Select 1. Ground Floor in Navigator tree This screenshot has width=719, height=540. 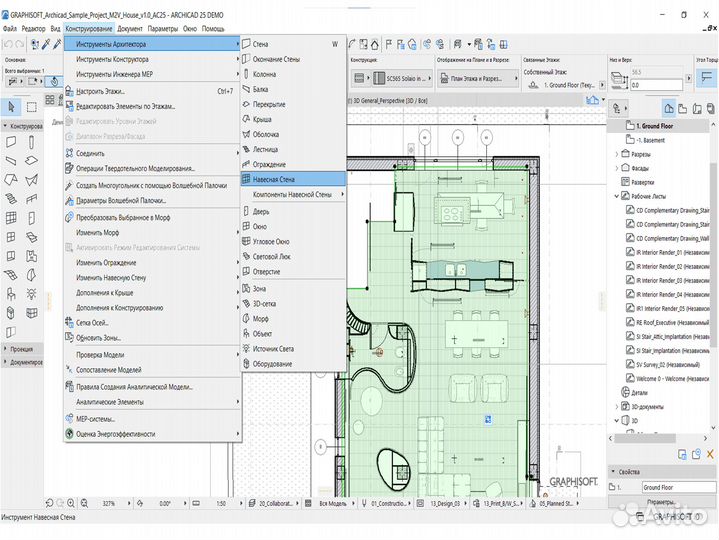pos(654,126)
